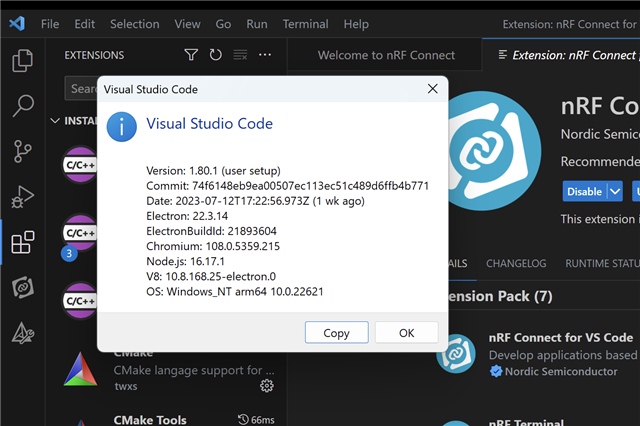Refresh the extensions list
Image resolution: width=640 pixels, height=426 pixels.
216,55
